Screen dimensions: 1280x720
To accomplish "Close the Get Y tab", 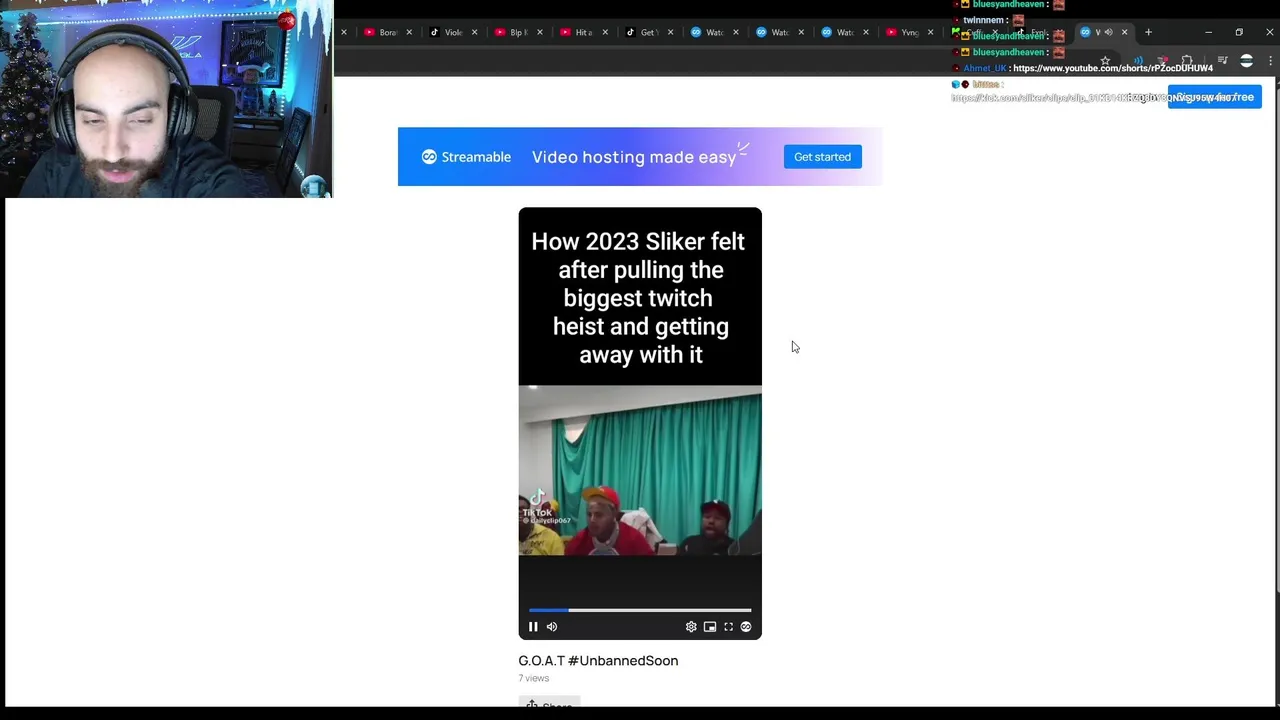I will tap(670, 32).
